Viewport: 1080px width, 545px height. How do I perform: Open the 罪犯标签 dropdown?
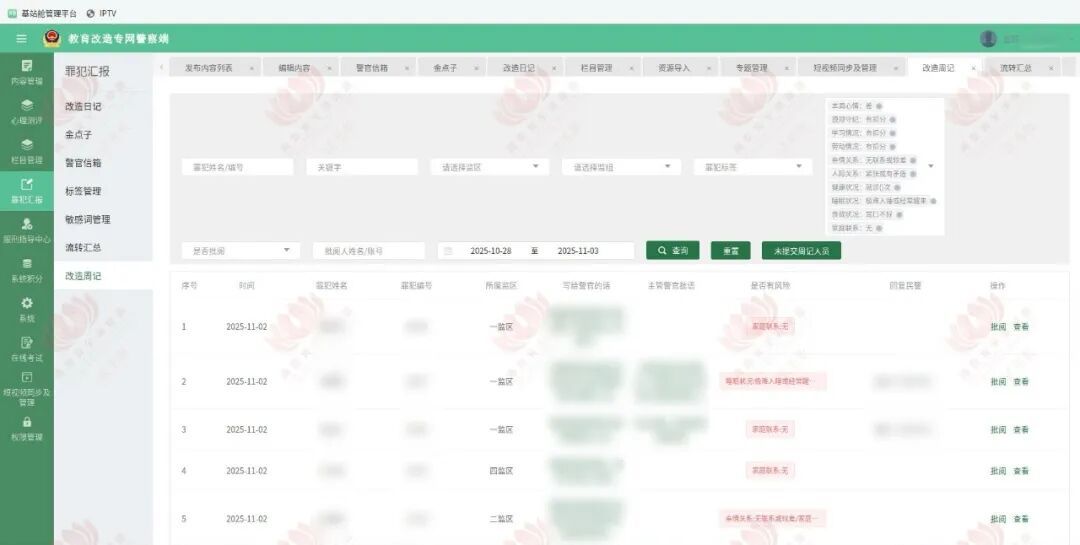753,167
